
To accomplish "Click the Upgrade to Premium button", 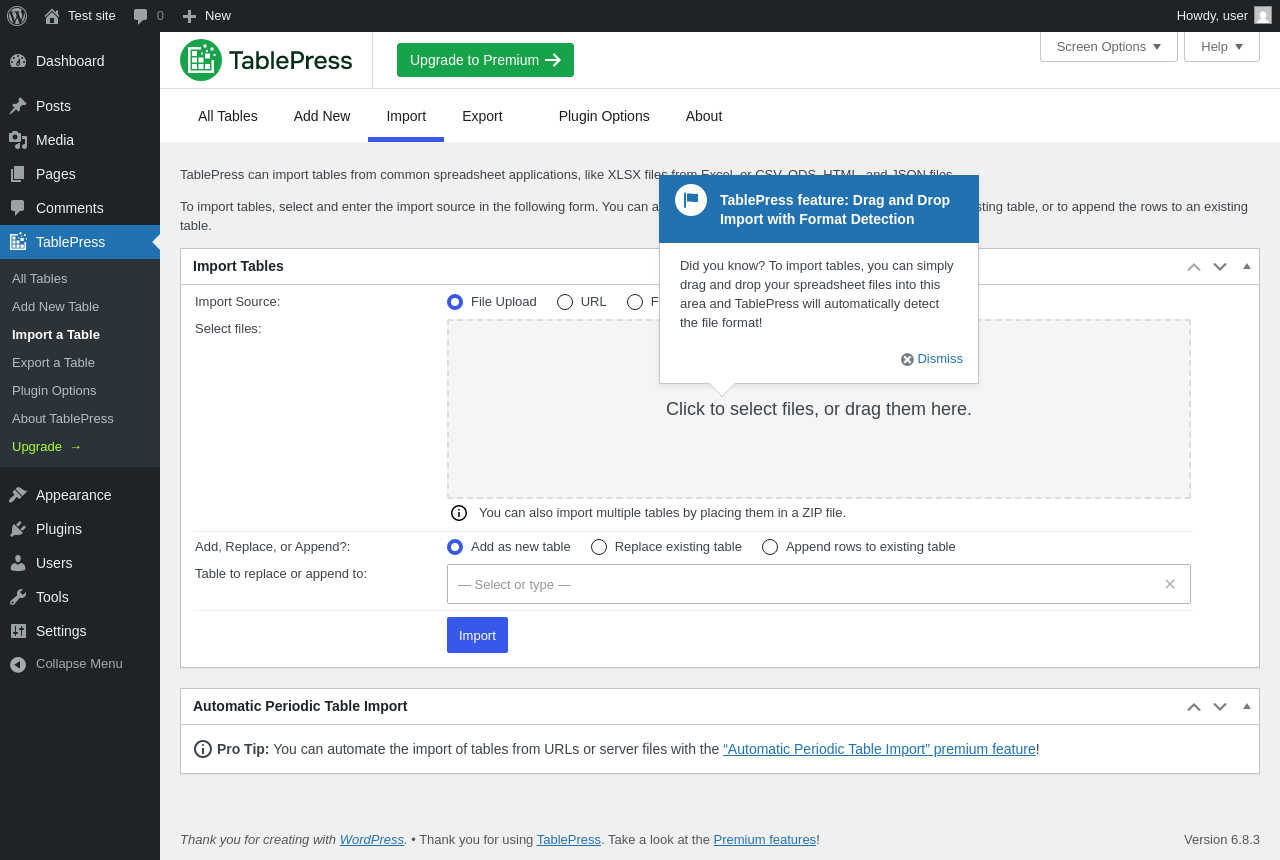I will 485,60.
